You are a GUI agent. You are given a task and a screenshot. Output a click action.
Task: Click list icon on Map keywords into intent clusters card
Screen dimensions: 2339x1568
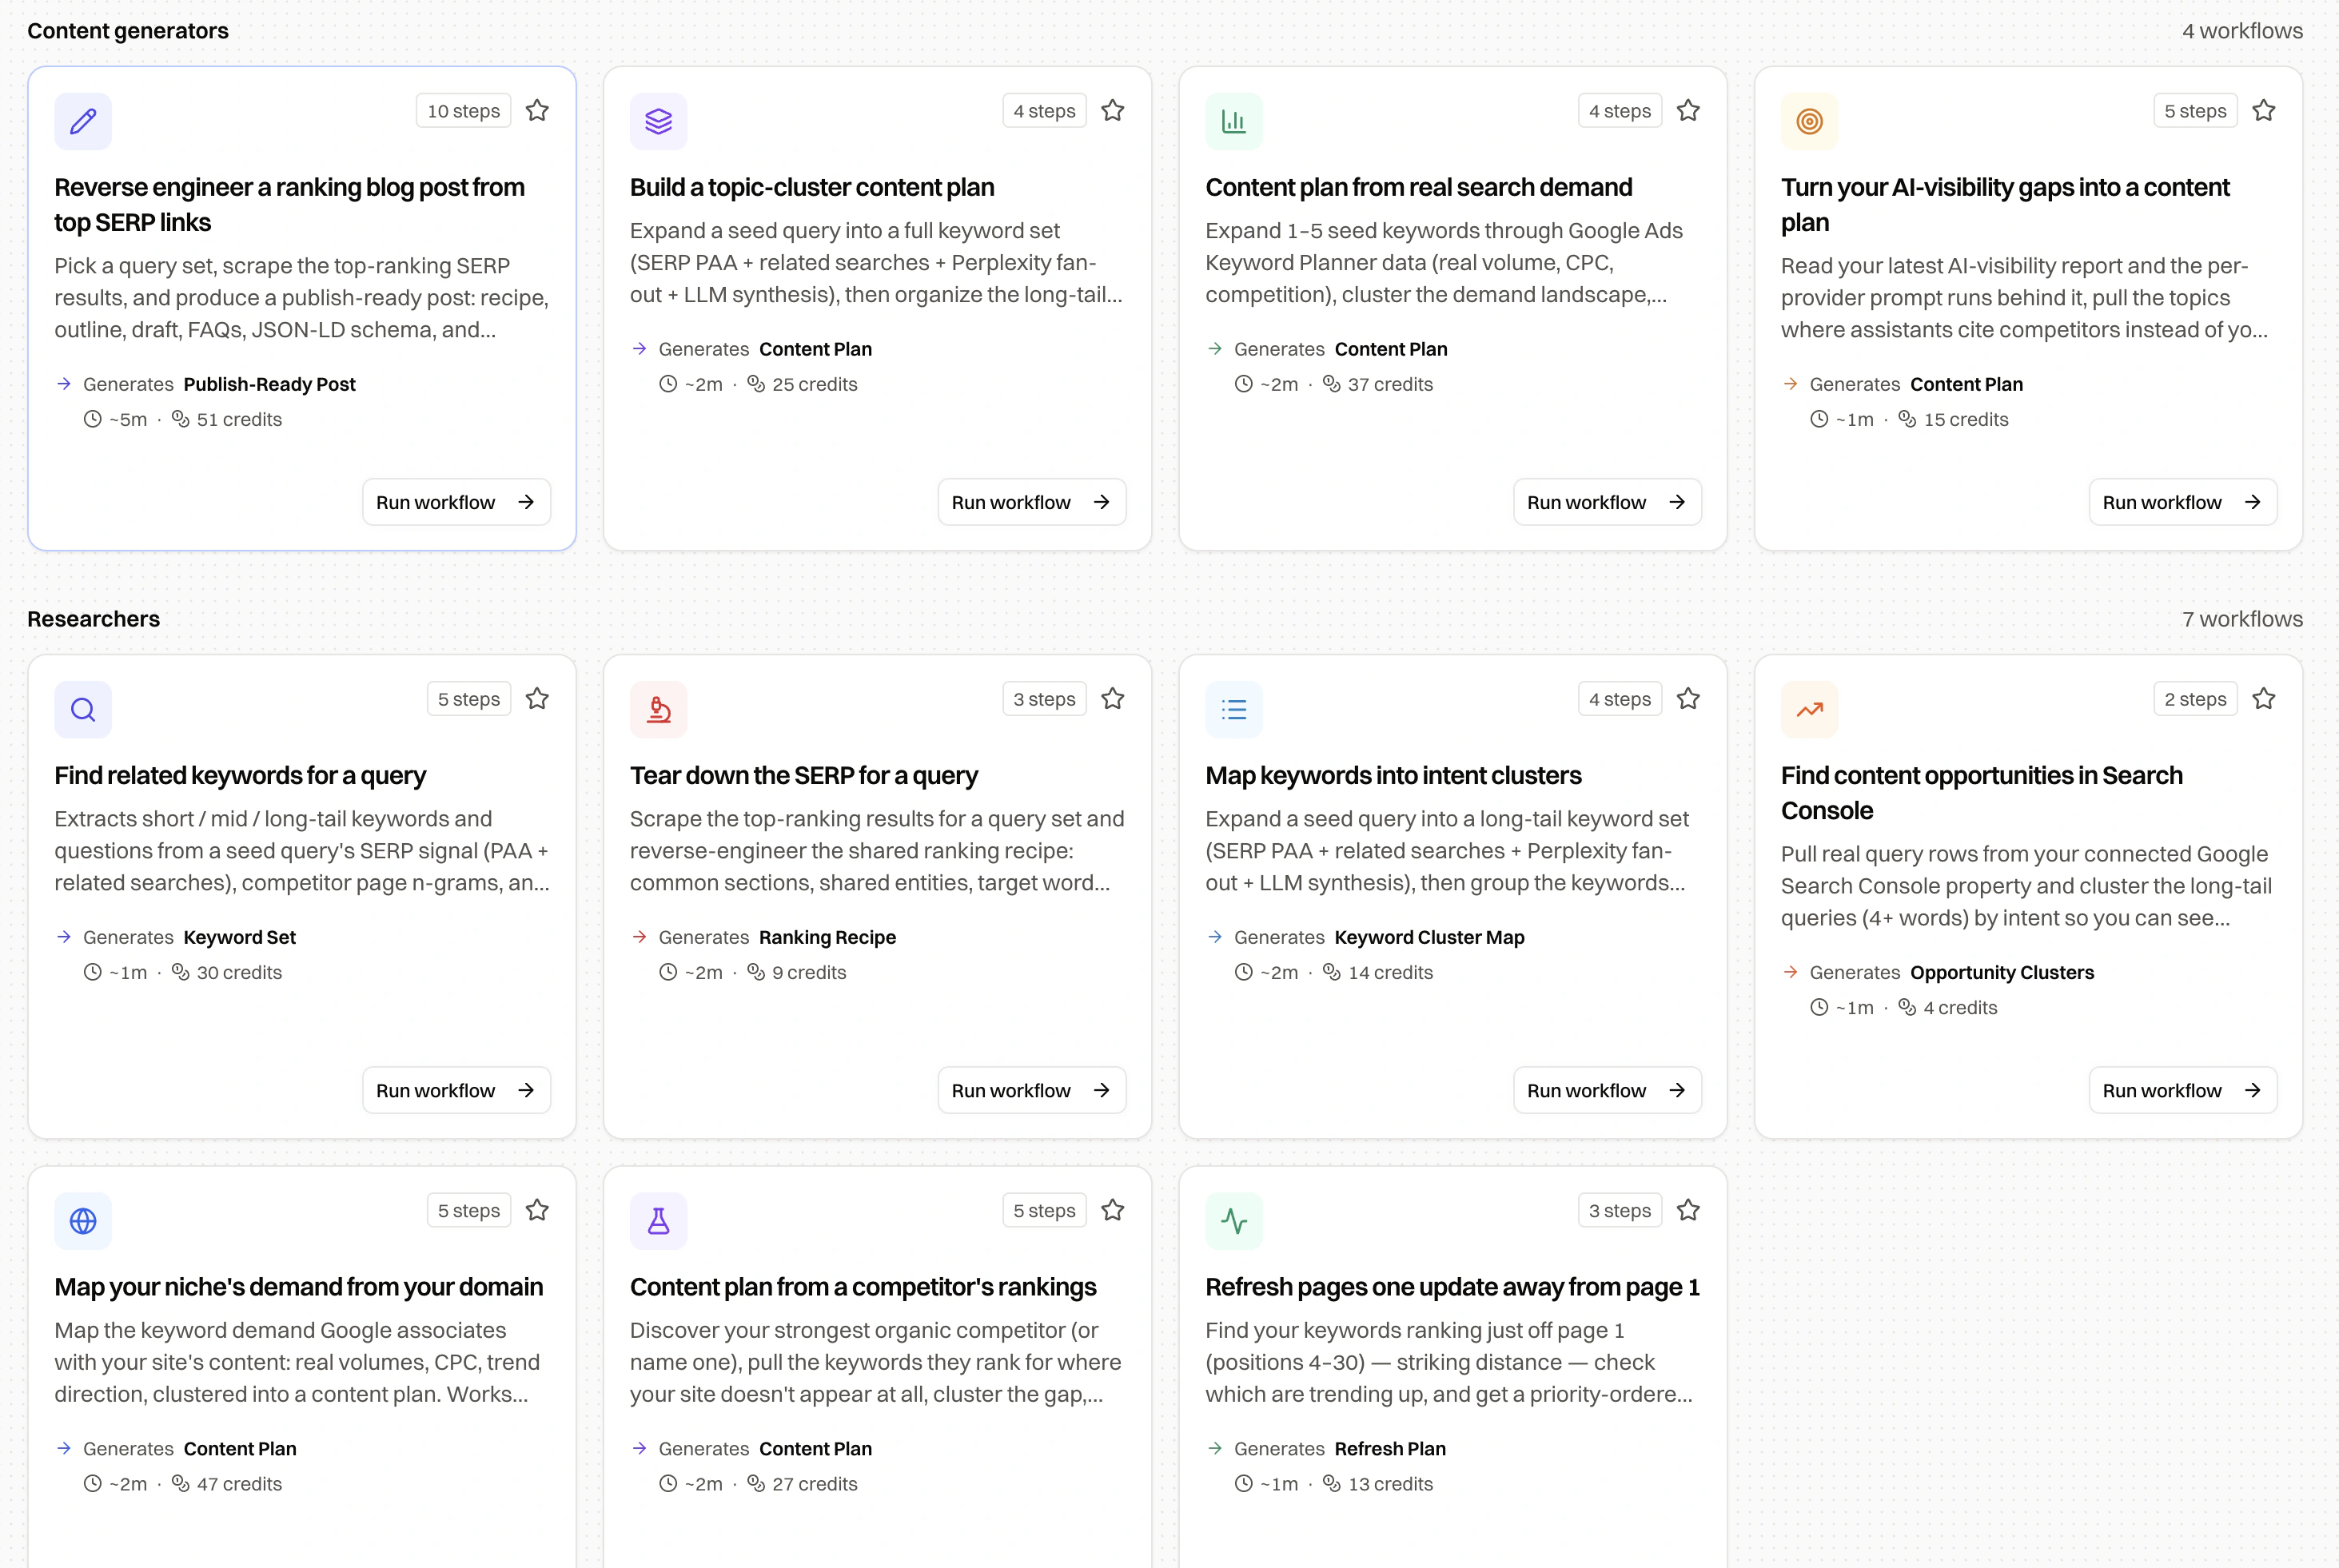point(1234,709)
